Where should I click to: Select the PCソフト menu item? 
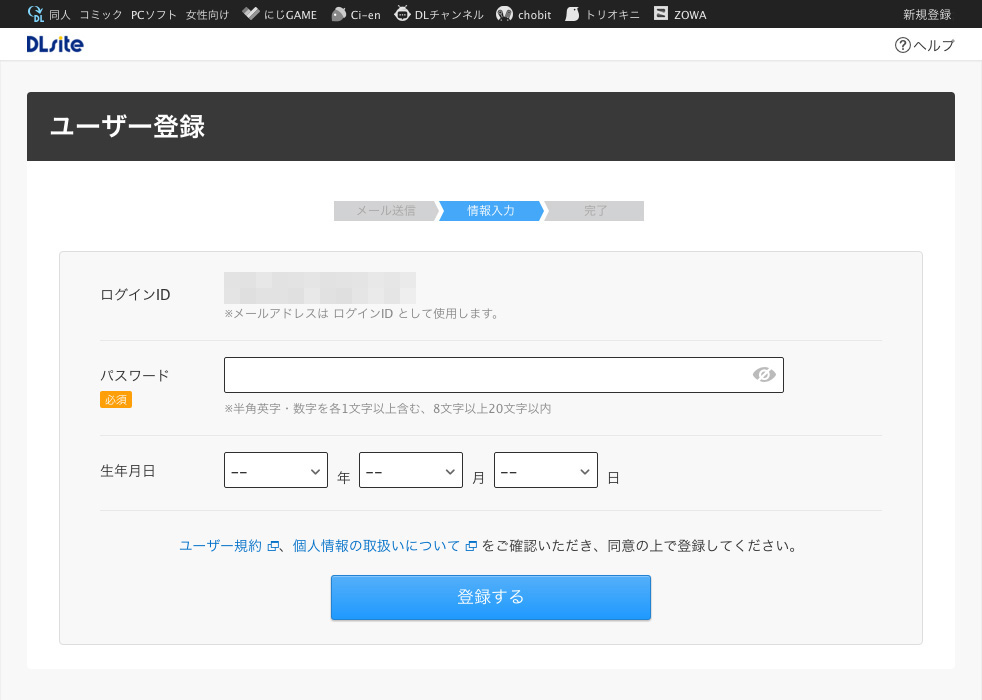(152, 14)
